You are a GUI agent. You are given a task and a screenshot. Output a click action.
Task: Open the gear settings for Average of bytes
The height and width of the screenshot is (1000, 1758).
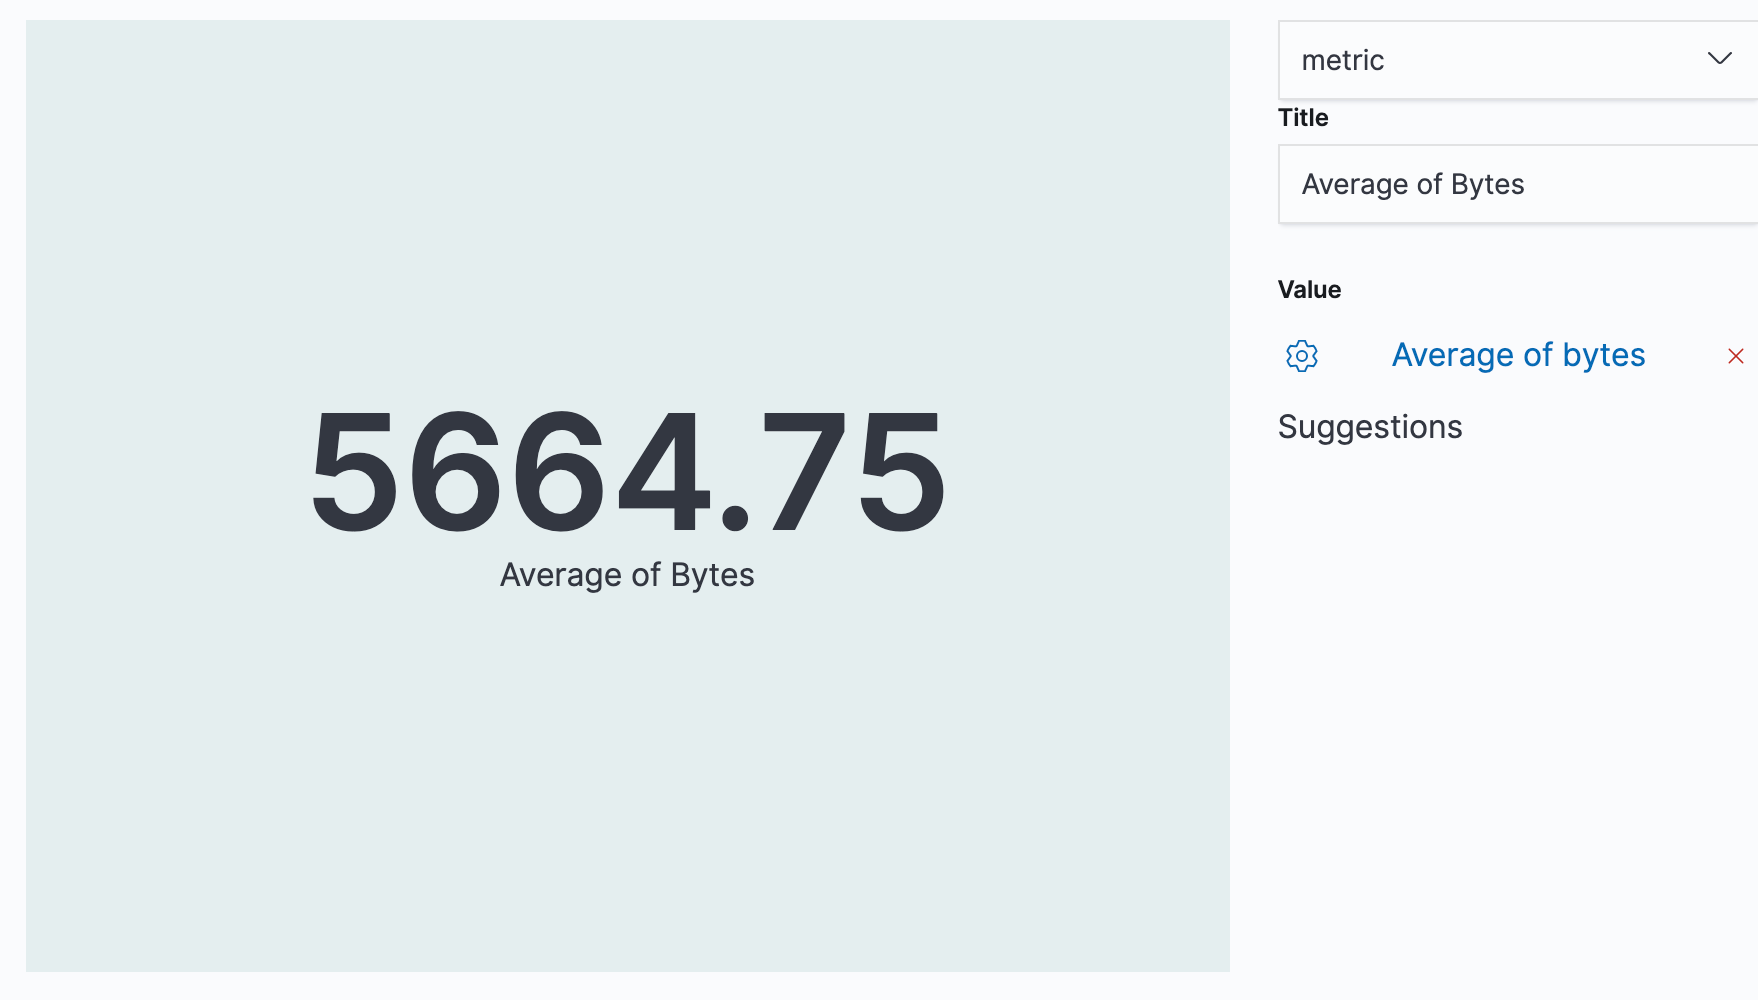point(1301,356)
